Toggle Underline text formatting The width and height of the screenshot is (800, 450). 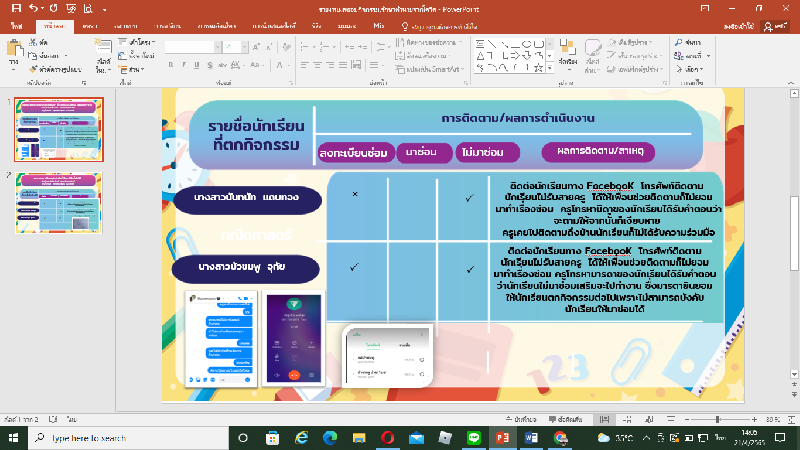tap(195, 62)
